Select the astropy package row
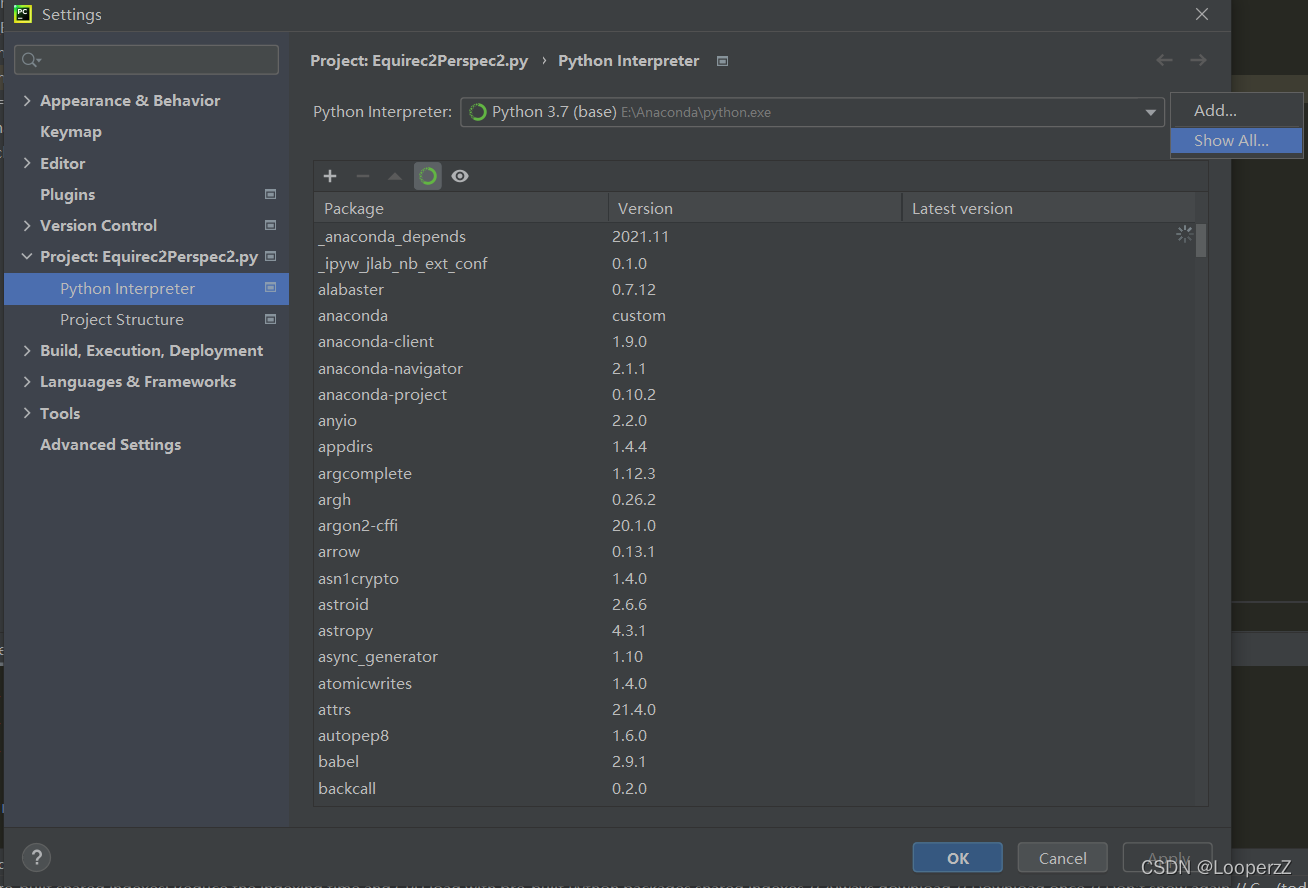This screenshot has height=888, width=1308. (x=755, y=631)
